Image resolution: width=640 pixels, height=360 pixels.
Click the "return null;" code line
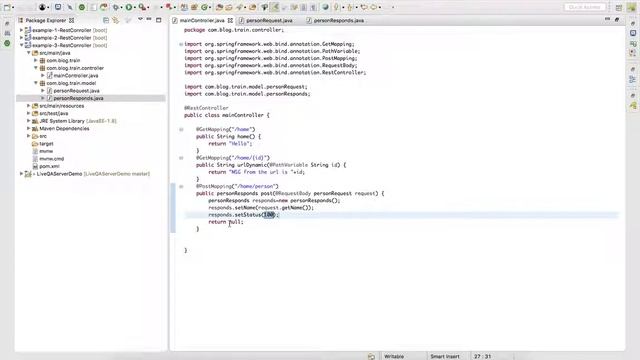(226, 222)
